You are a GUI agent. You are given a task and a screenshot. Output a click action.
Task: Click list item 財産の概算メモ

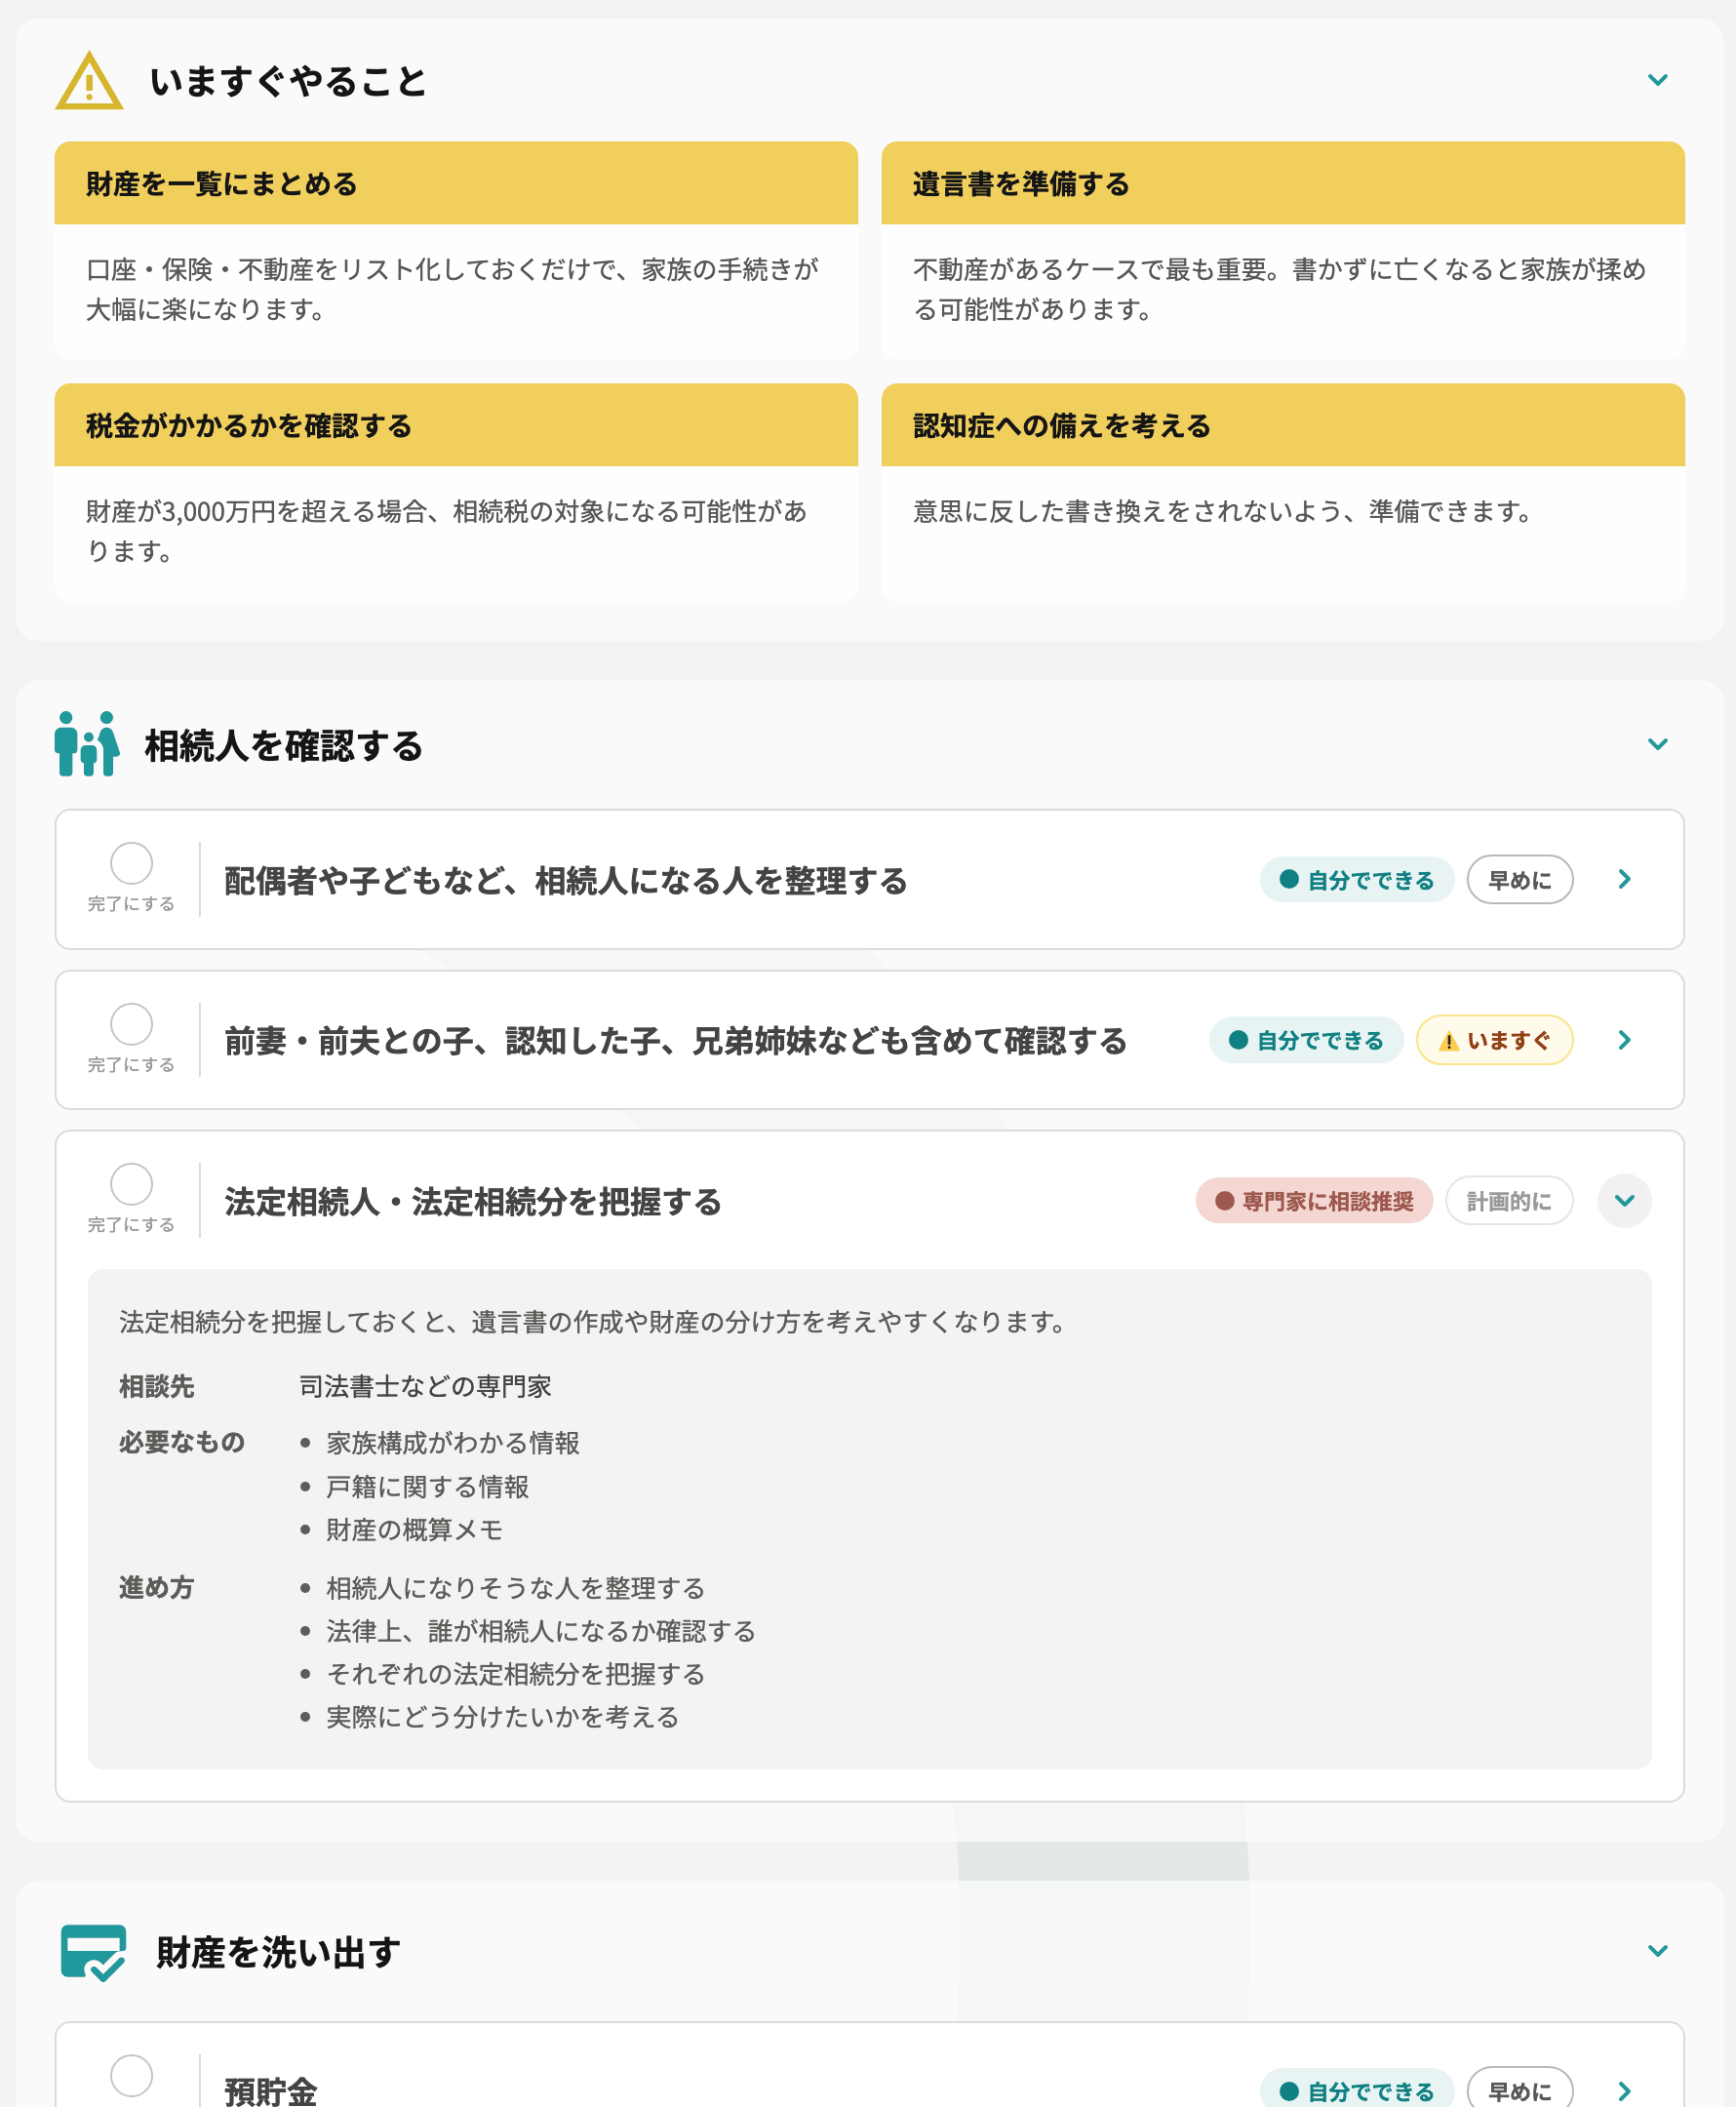click(415, 1530)
